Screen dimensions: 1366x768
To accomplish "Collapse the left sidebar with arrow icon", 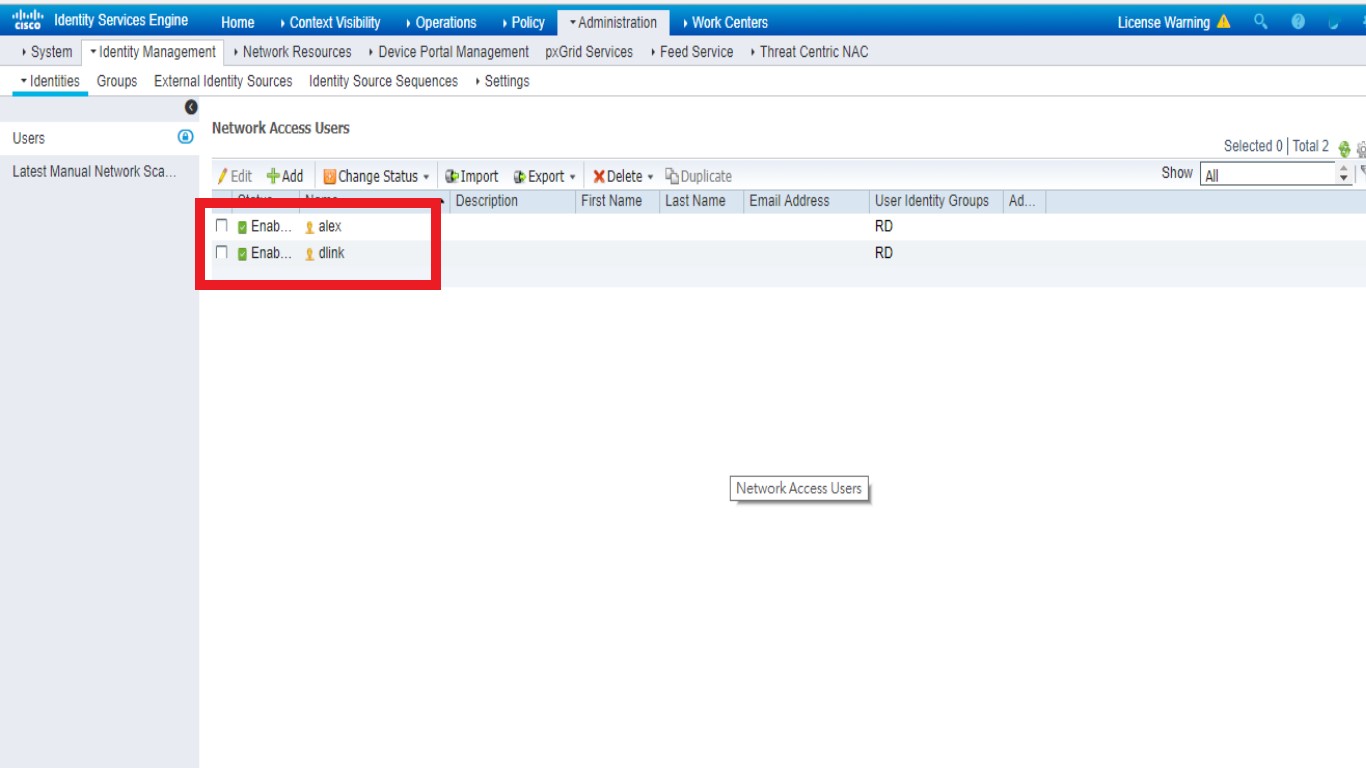I will (191, 107).
